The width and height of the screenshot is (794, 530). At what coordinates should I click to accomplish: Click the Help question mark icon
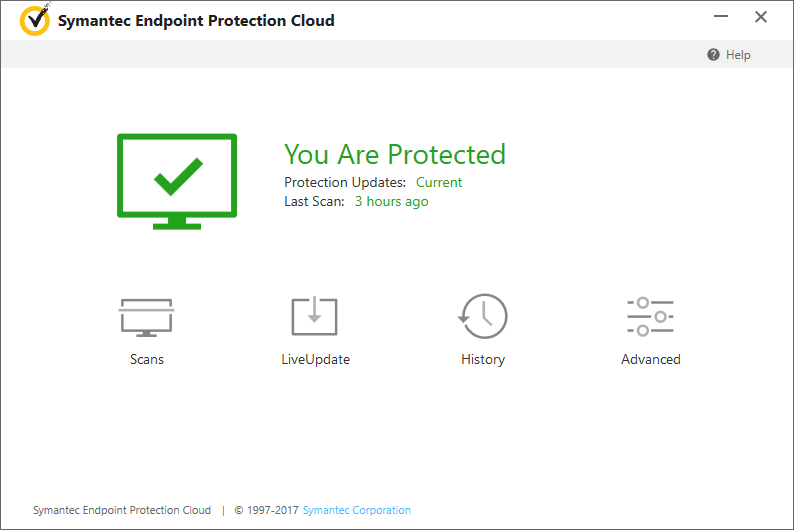(713, 55)
